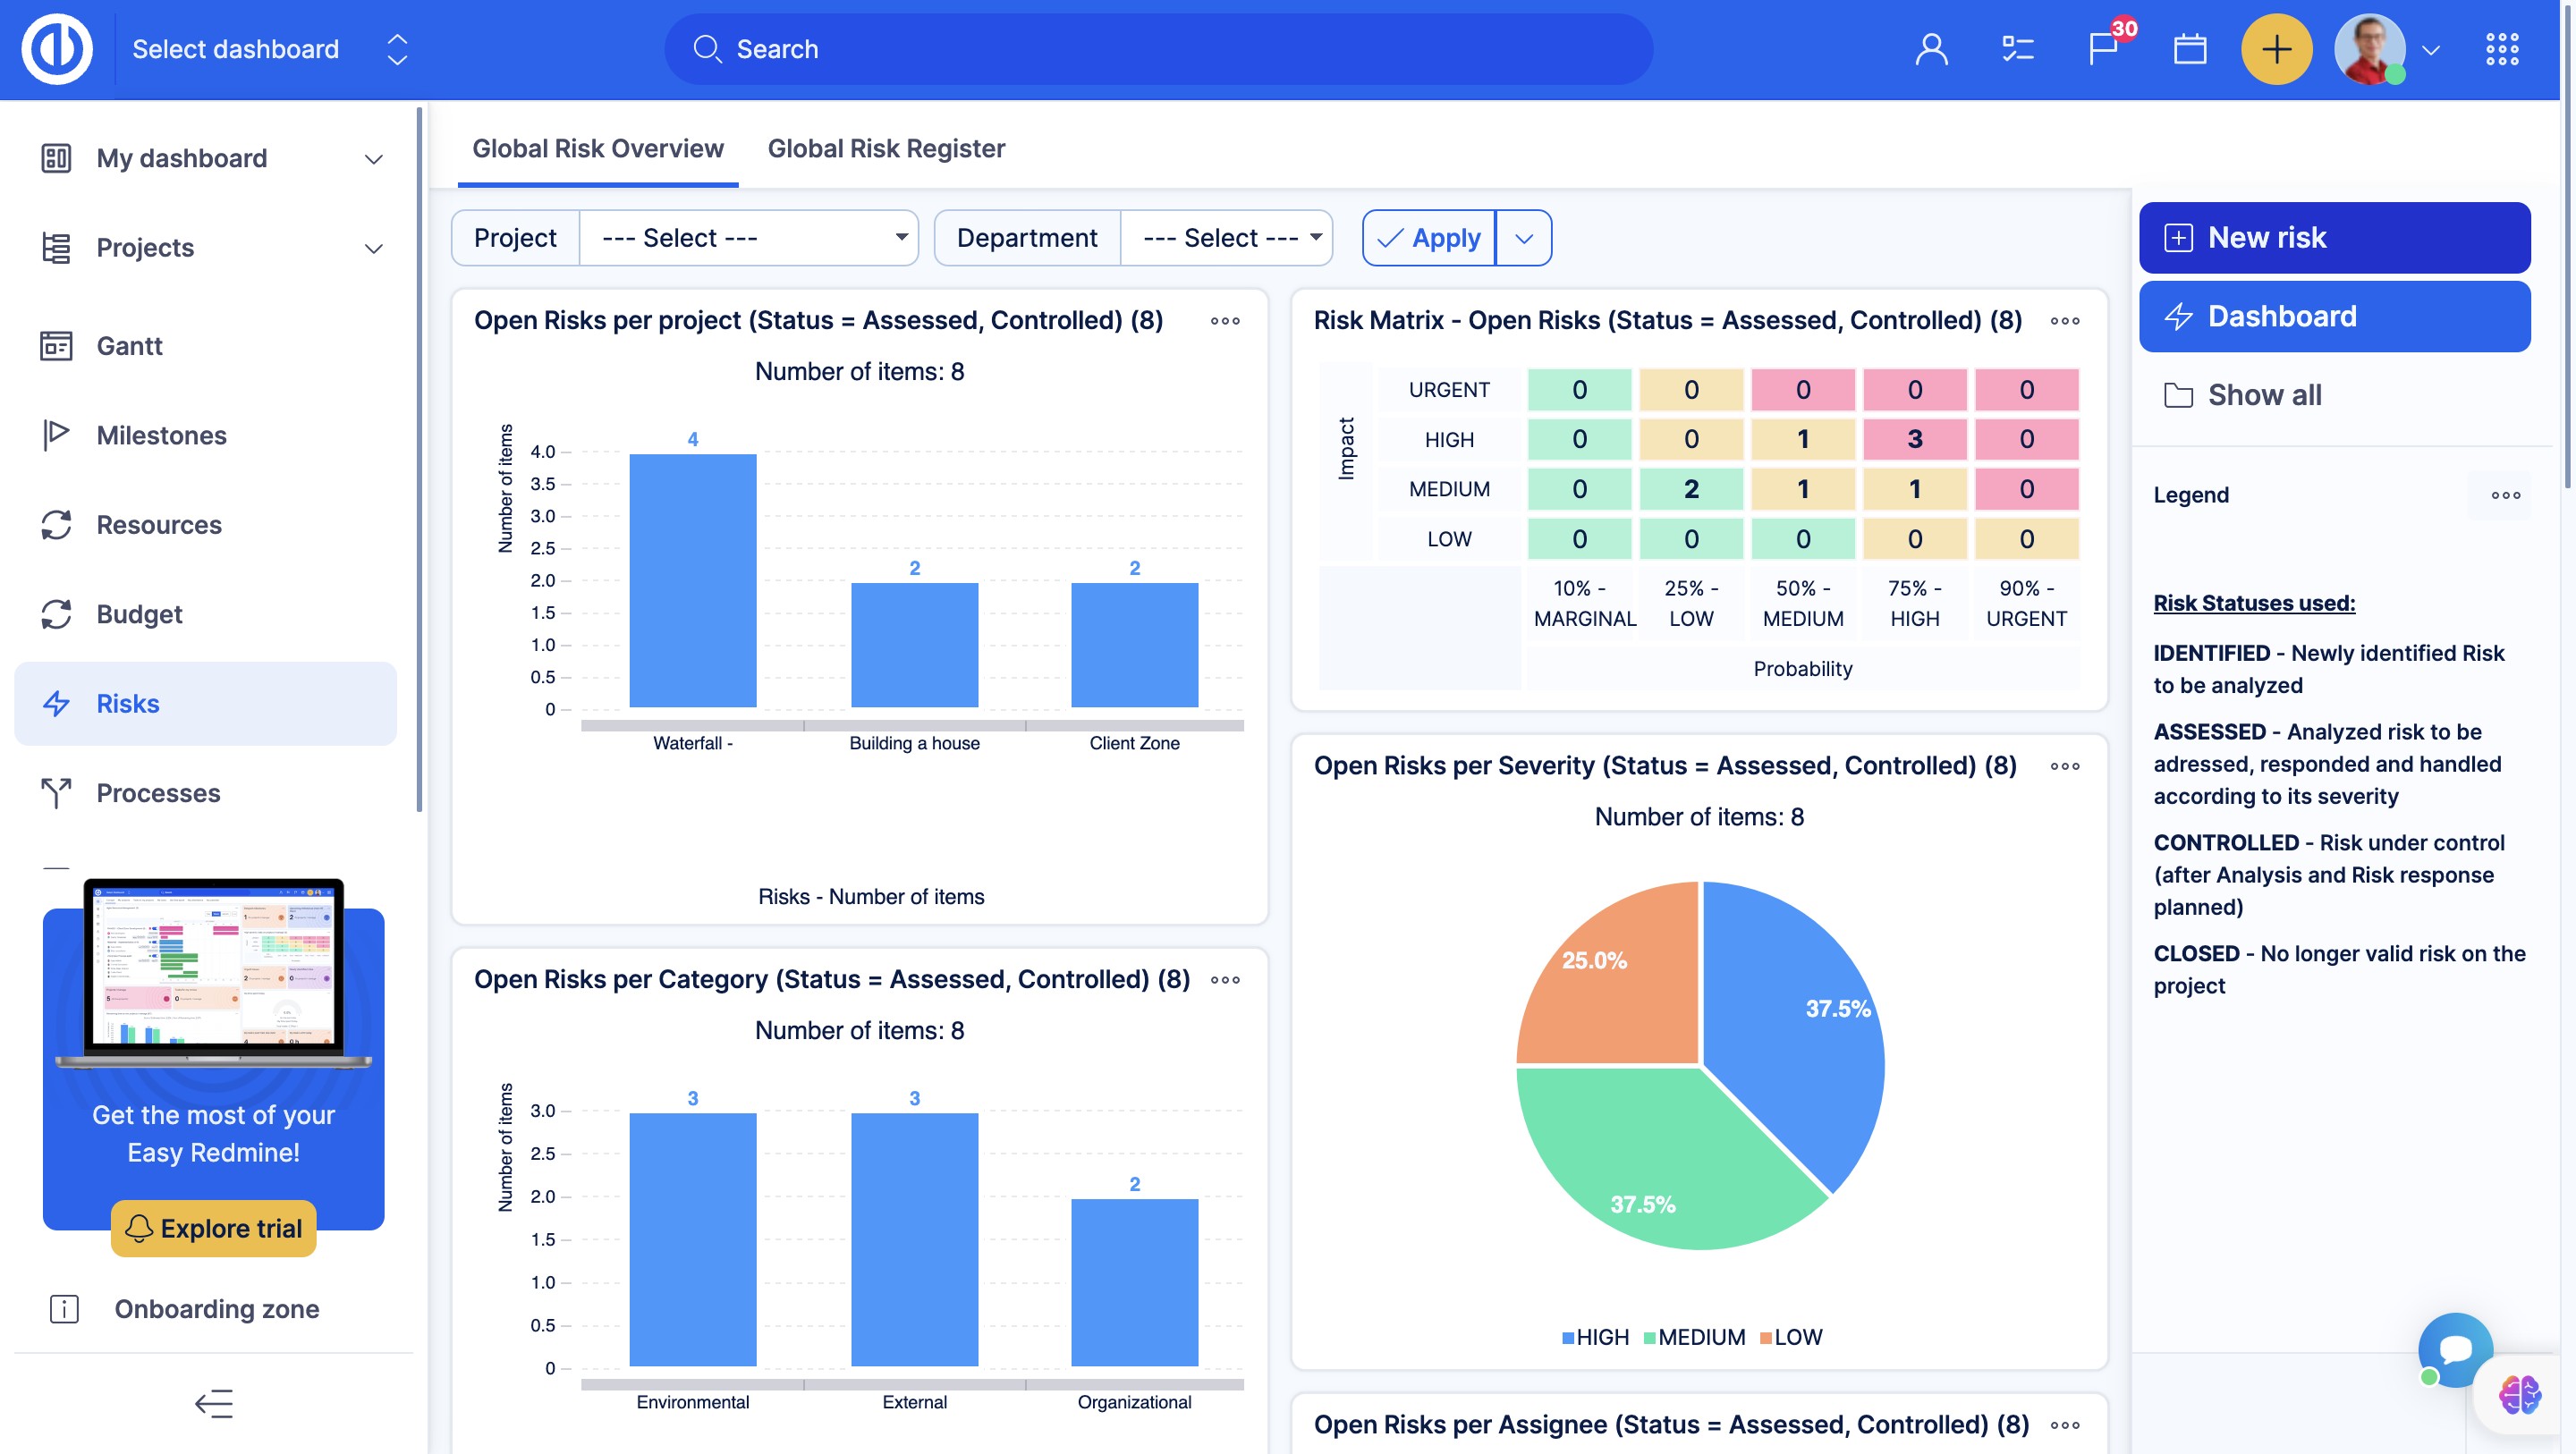Click the flag notifications icon with badge 30

(x=2102, y=49)
